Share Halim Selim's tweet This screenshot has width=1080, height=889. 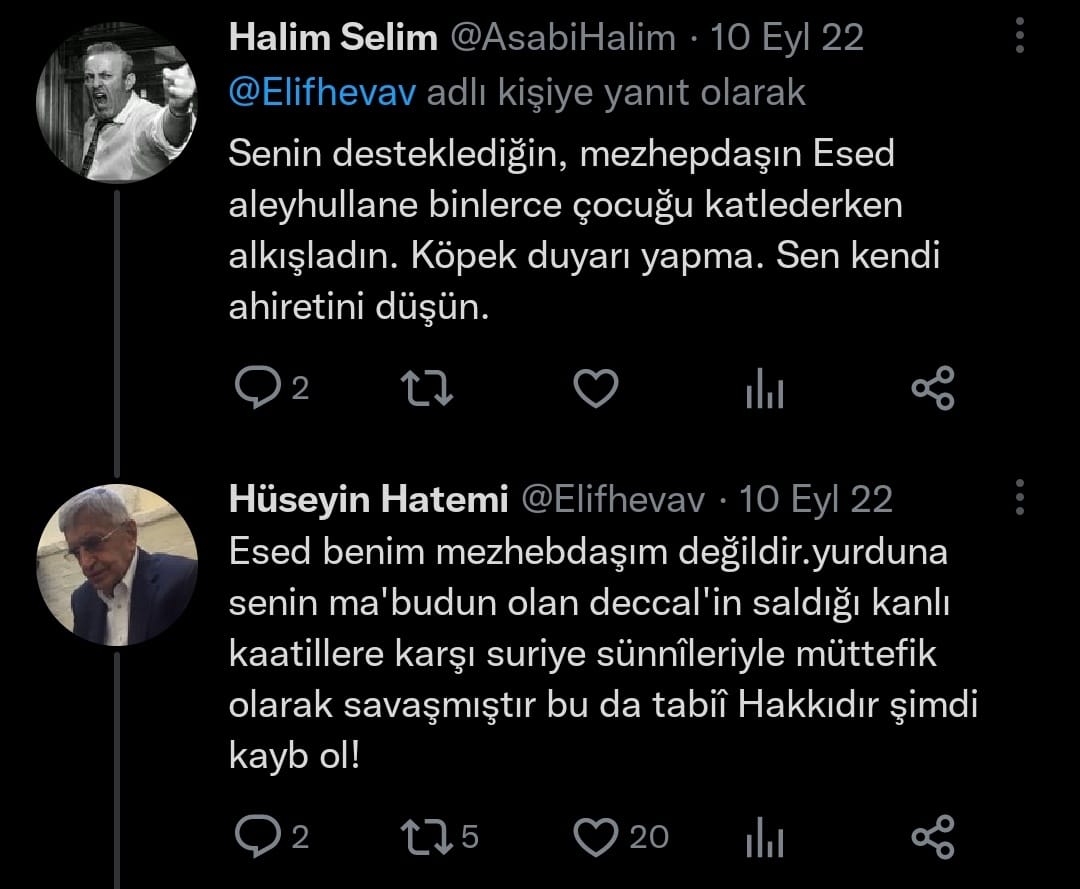point(933,389)
